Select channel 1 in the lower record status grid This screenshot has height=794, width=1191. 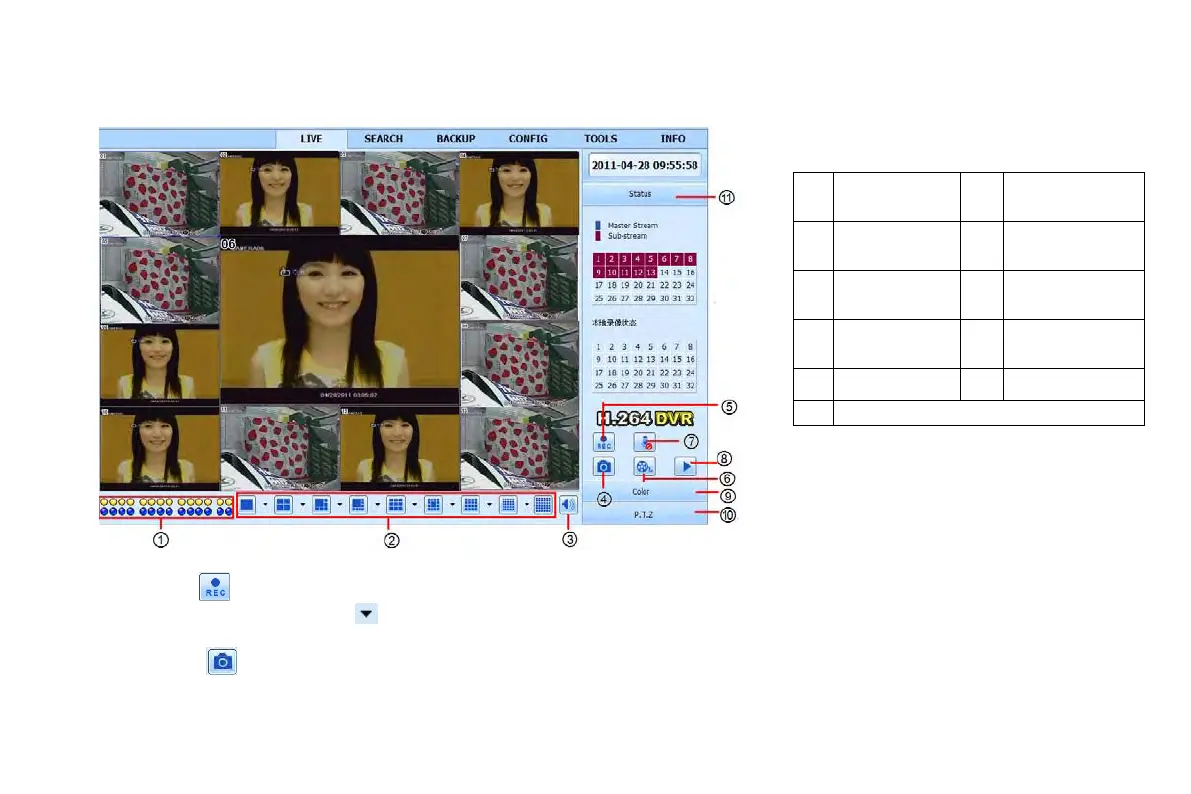pos(599,347)
